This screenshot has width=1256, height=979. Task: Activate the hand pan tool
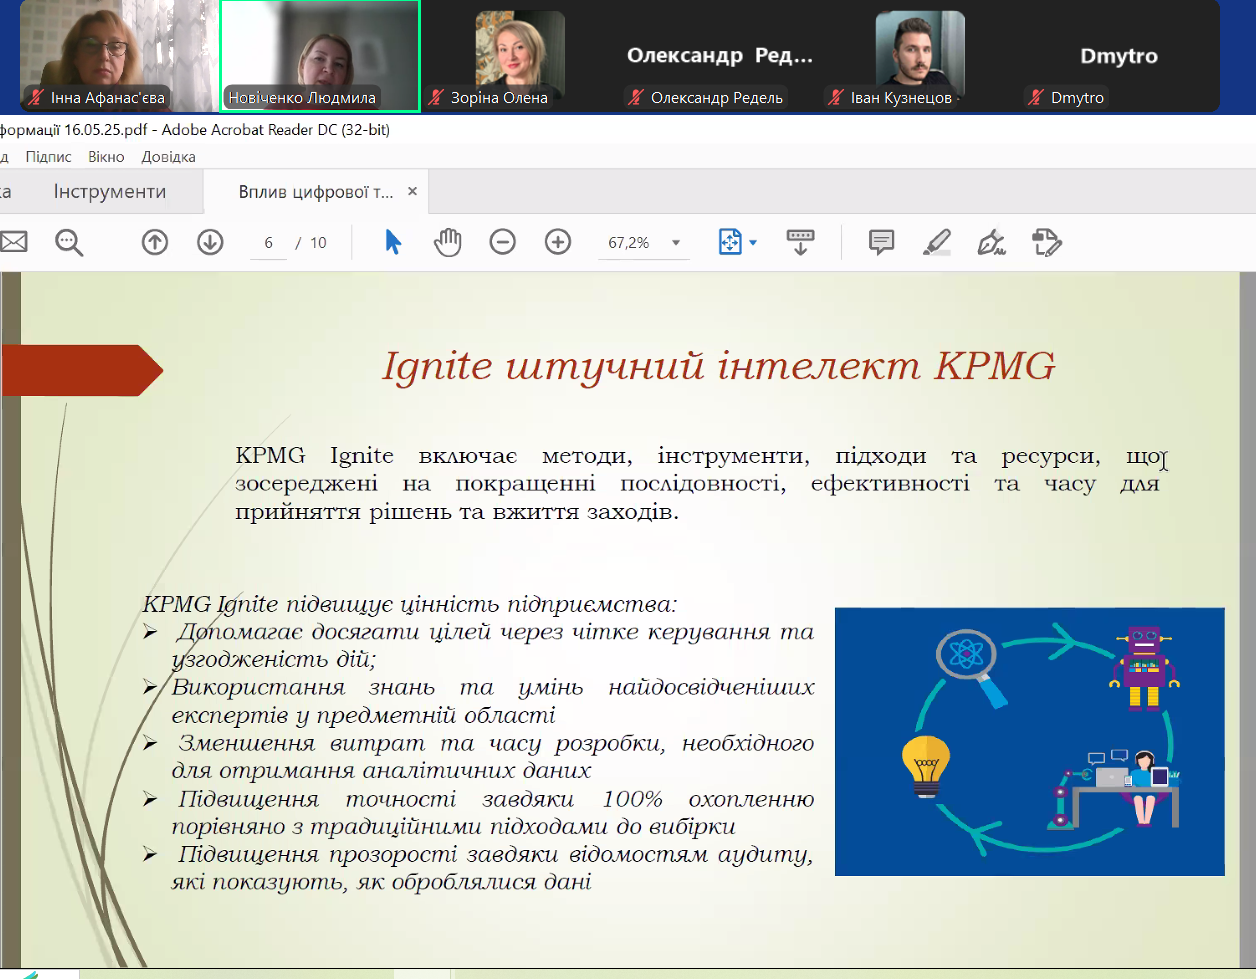tap(448, 242)
